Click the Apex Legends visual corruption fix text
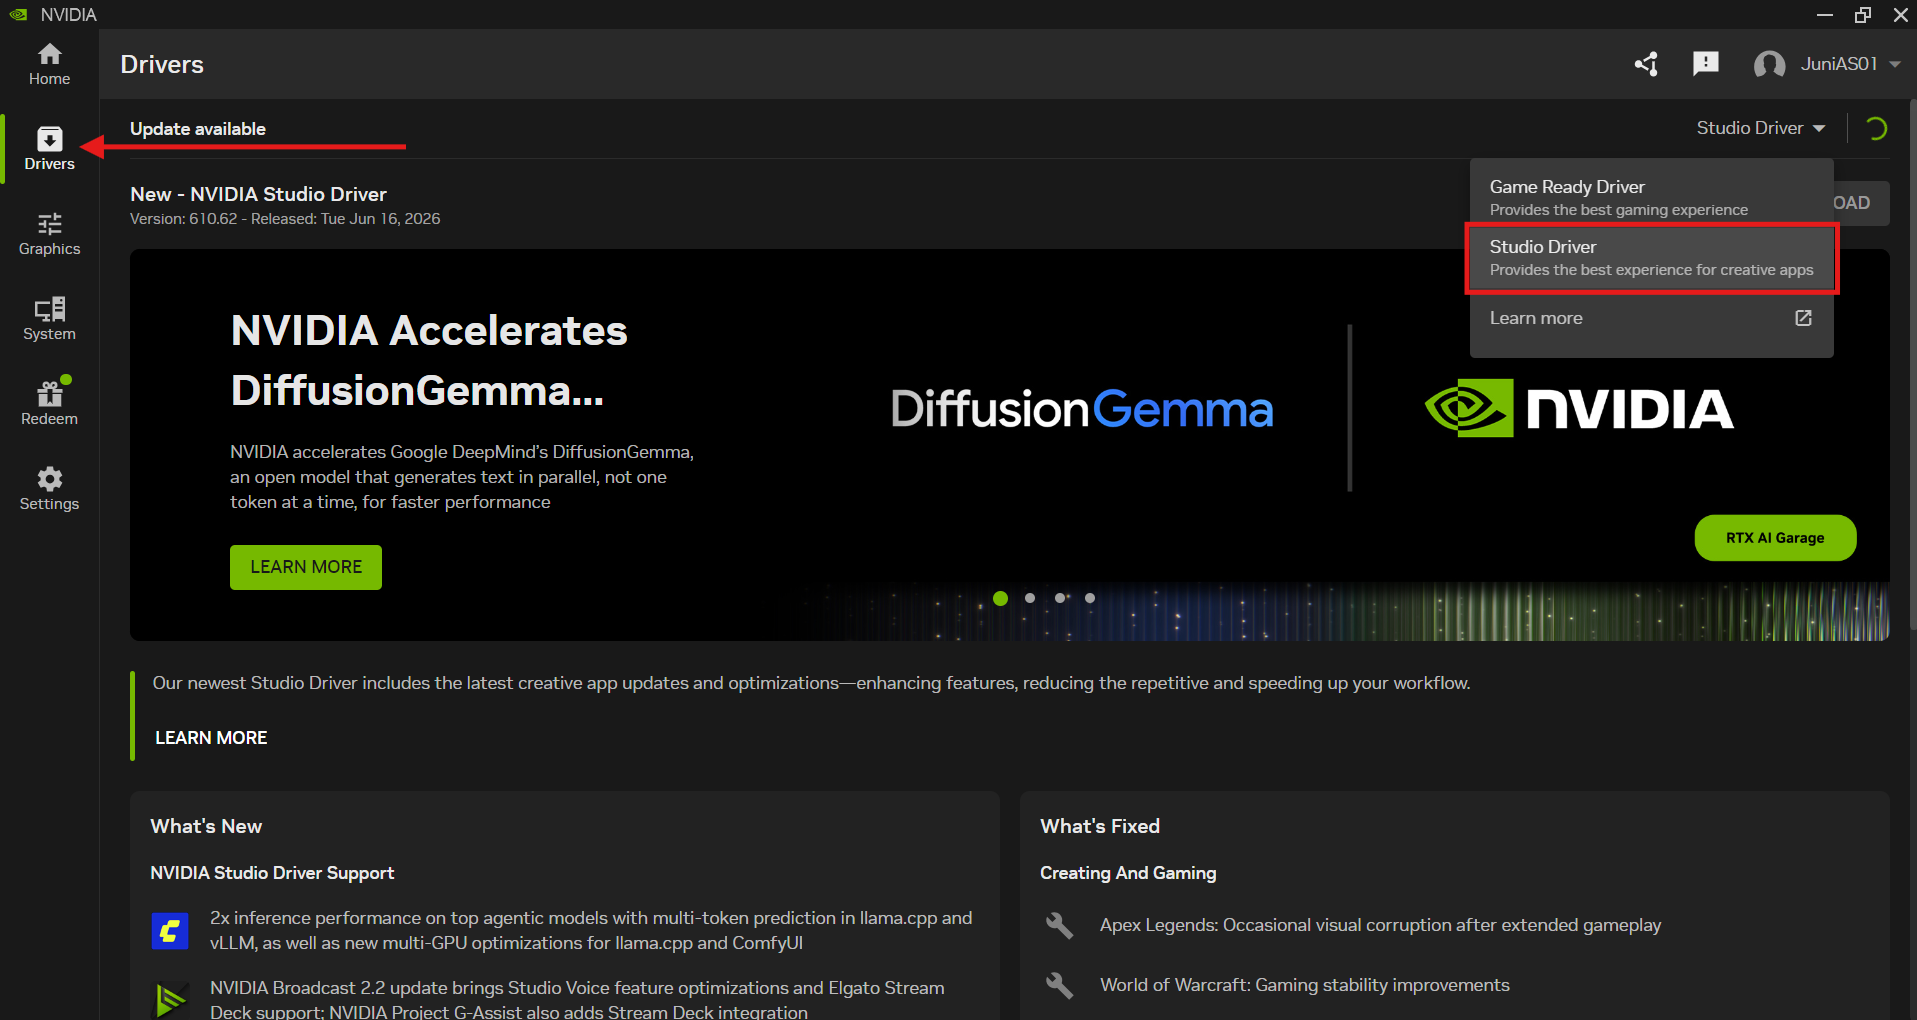Viewport: 1917px width, 1020px height. tap(1380, 925)
